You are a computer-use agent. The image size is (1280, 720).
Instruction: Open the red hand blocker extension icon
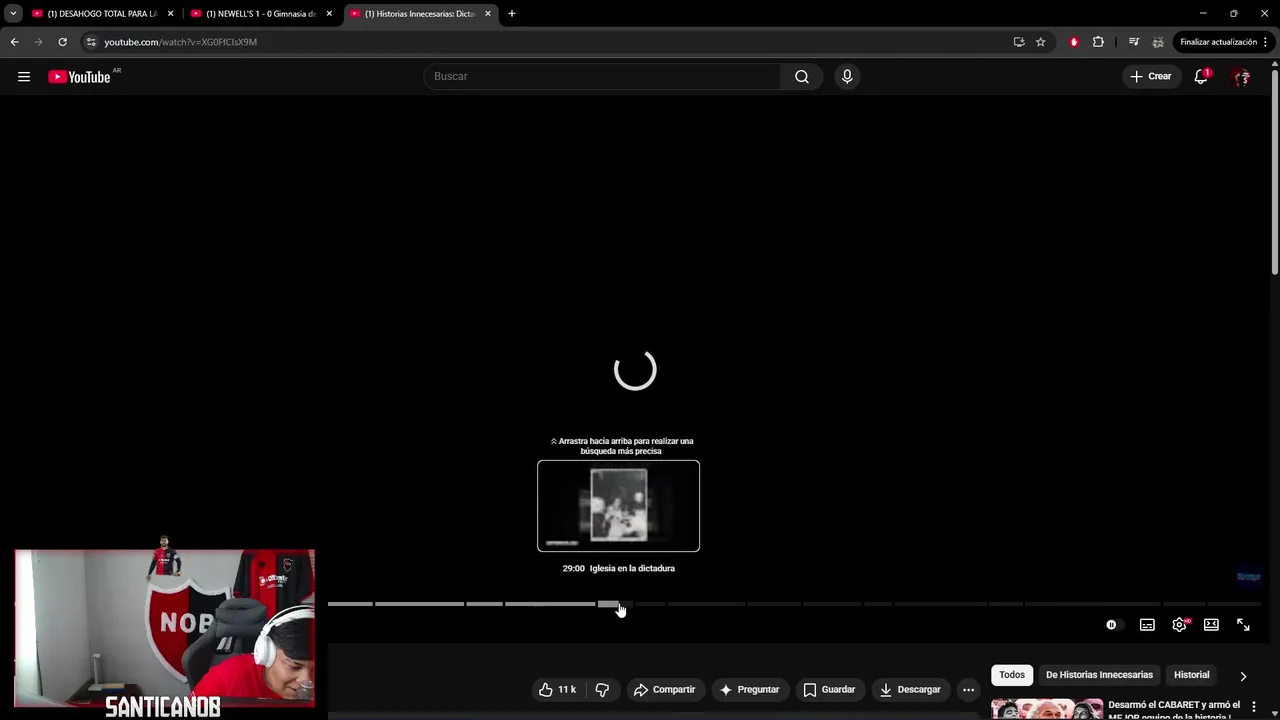coord(1074,42)
